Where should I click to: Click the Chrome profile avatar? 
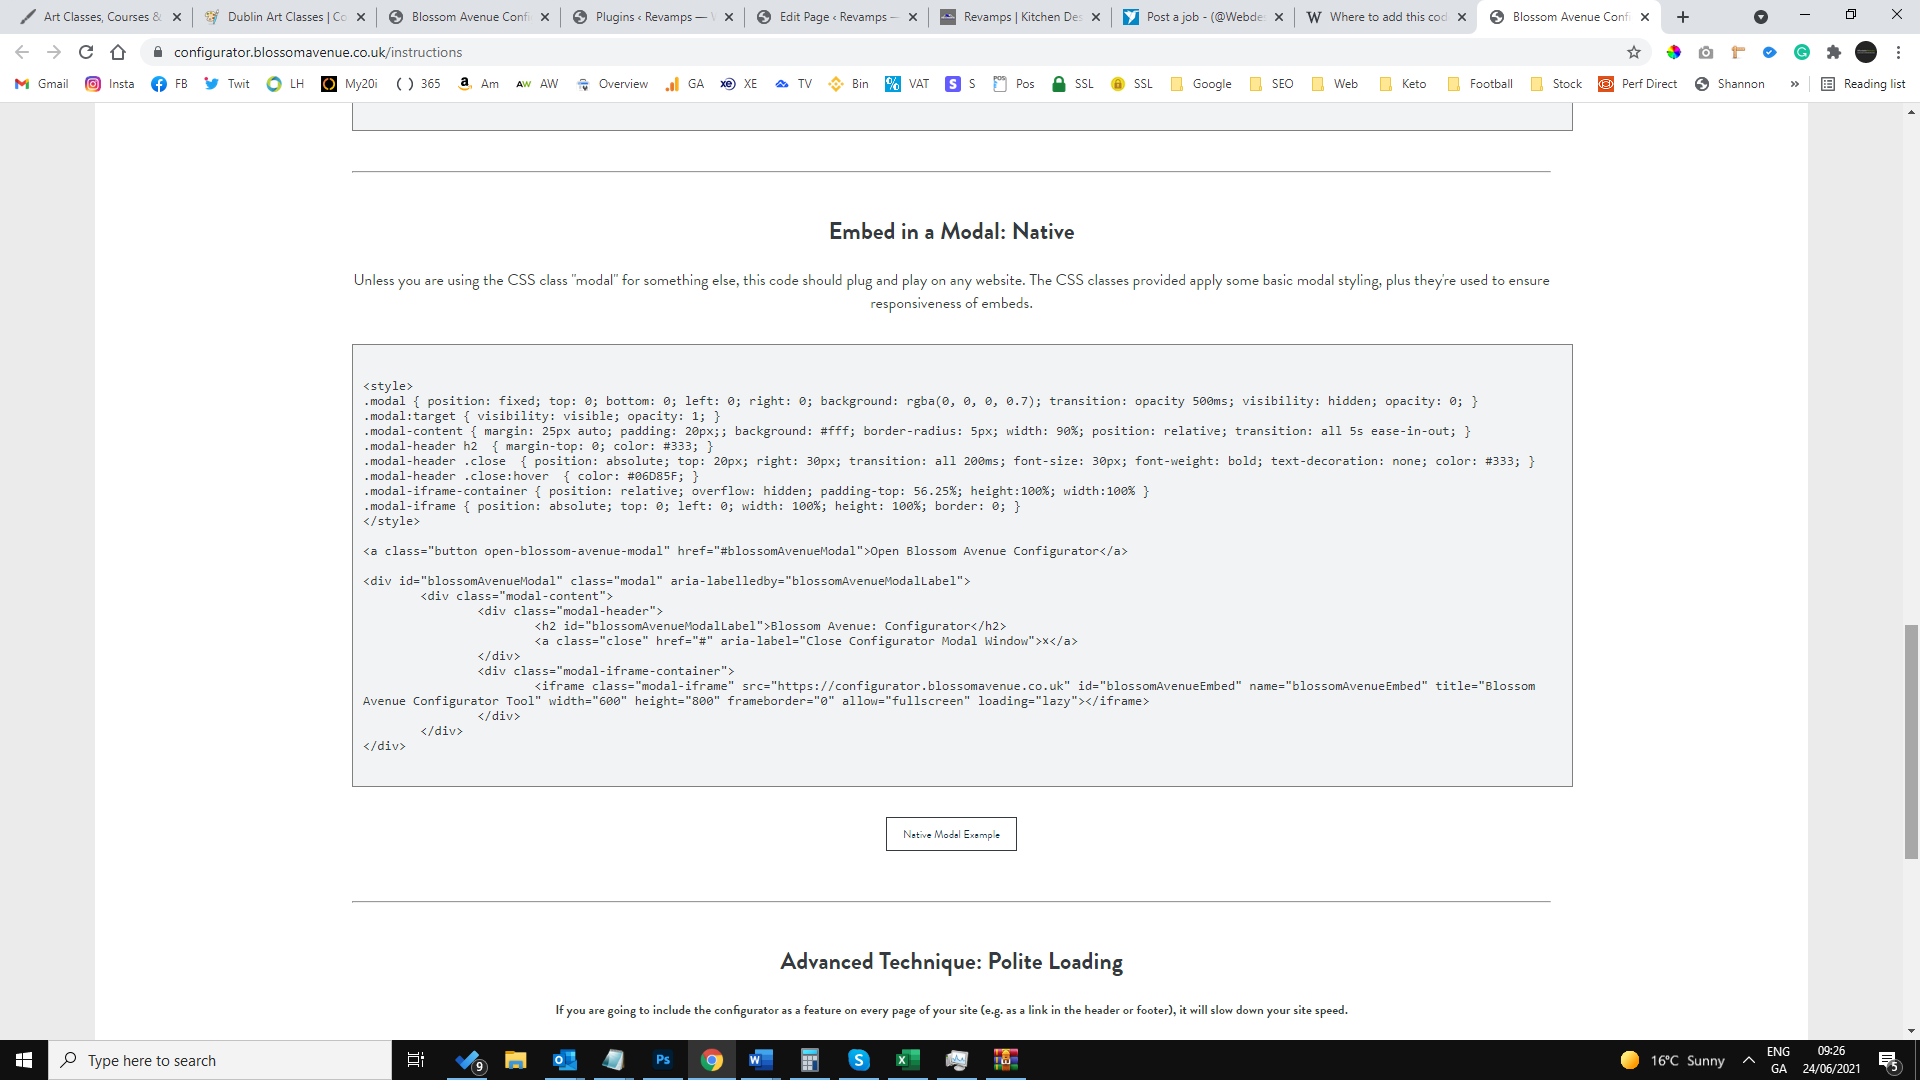tap(1866, 52)
